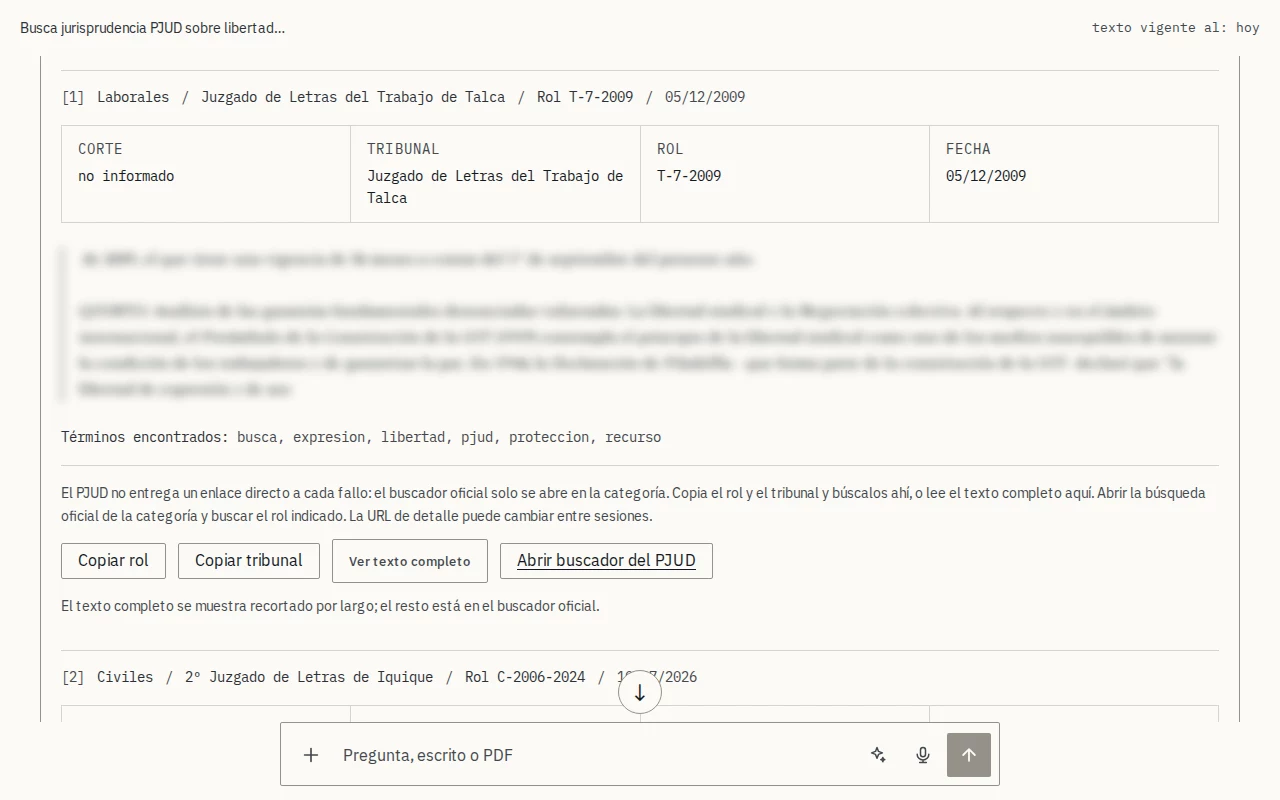
Task: Click CORTE value no informado
Action: click(x=126, y=176)
